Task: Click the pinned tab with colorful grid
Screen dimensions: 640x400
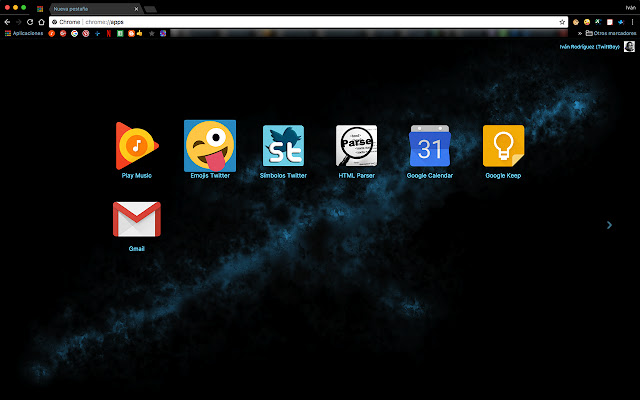Action: click(40, 9)
